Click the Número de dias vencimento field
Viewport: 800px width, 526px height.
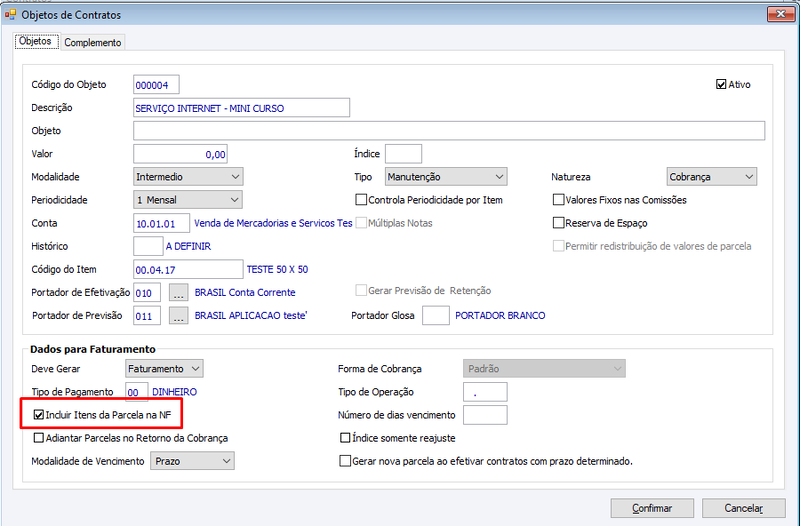point(485,415)
